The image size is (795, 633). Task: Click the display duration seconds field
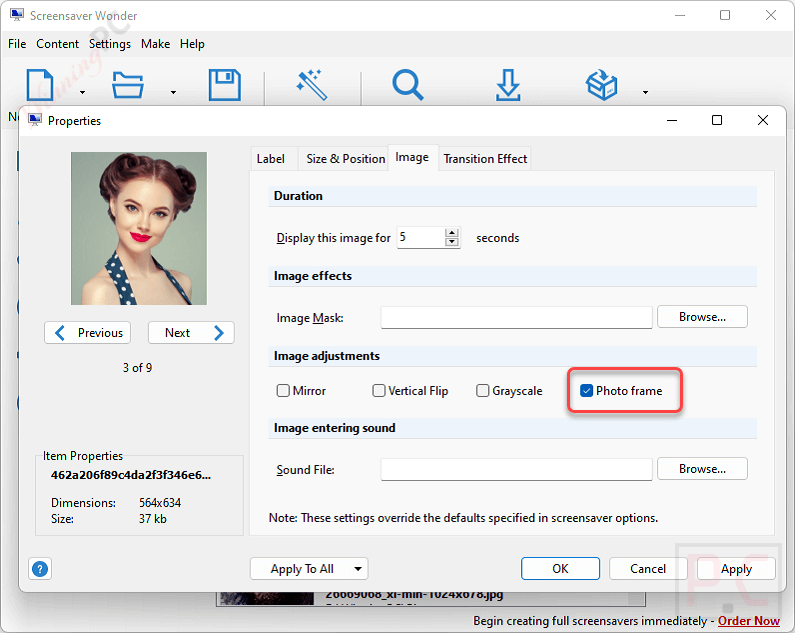click(x=421, y=237)
